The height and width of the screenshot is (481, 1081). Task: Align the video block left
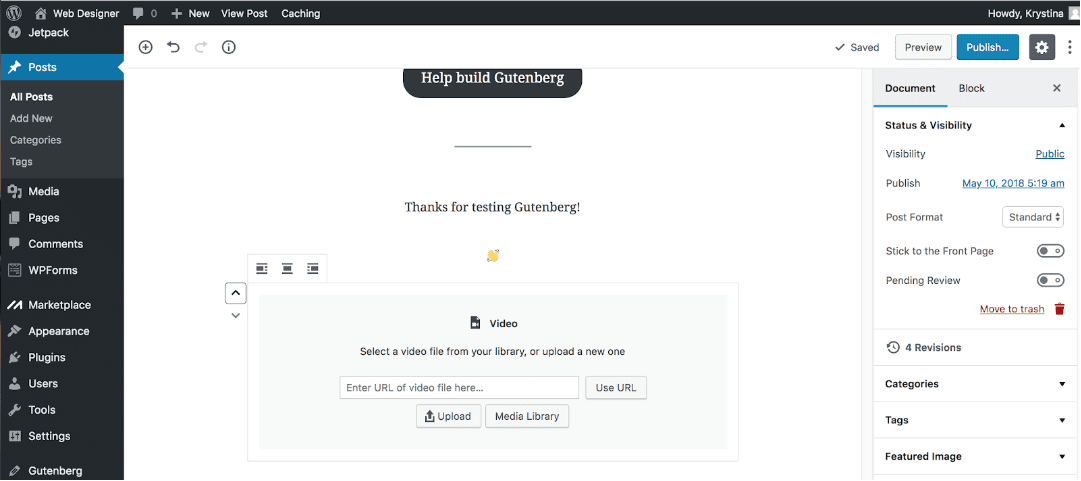click(x=262, y=268)
